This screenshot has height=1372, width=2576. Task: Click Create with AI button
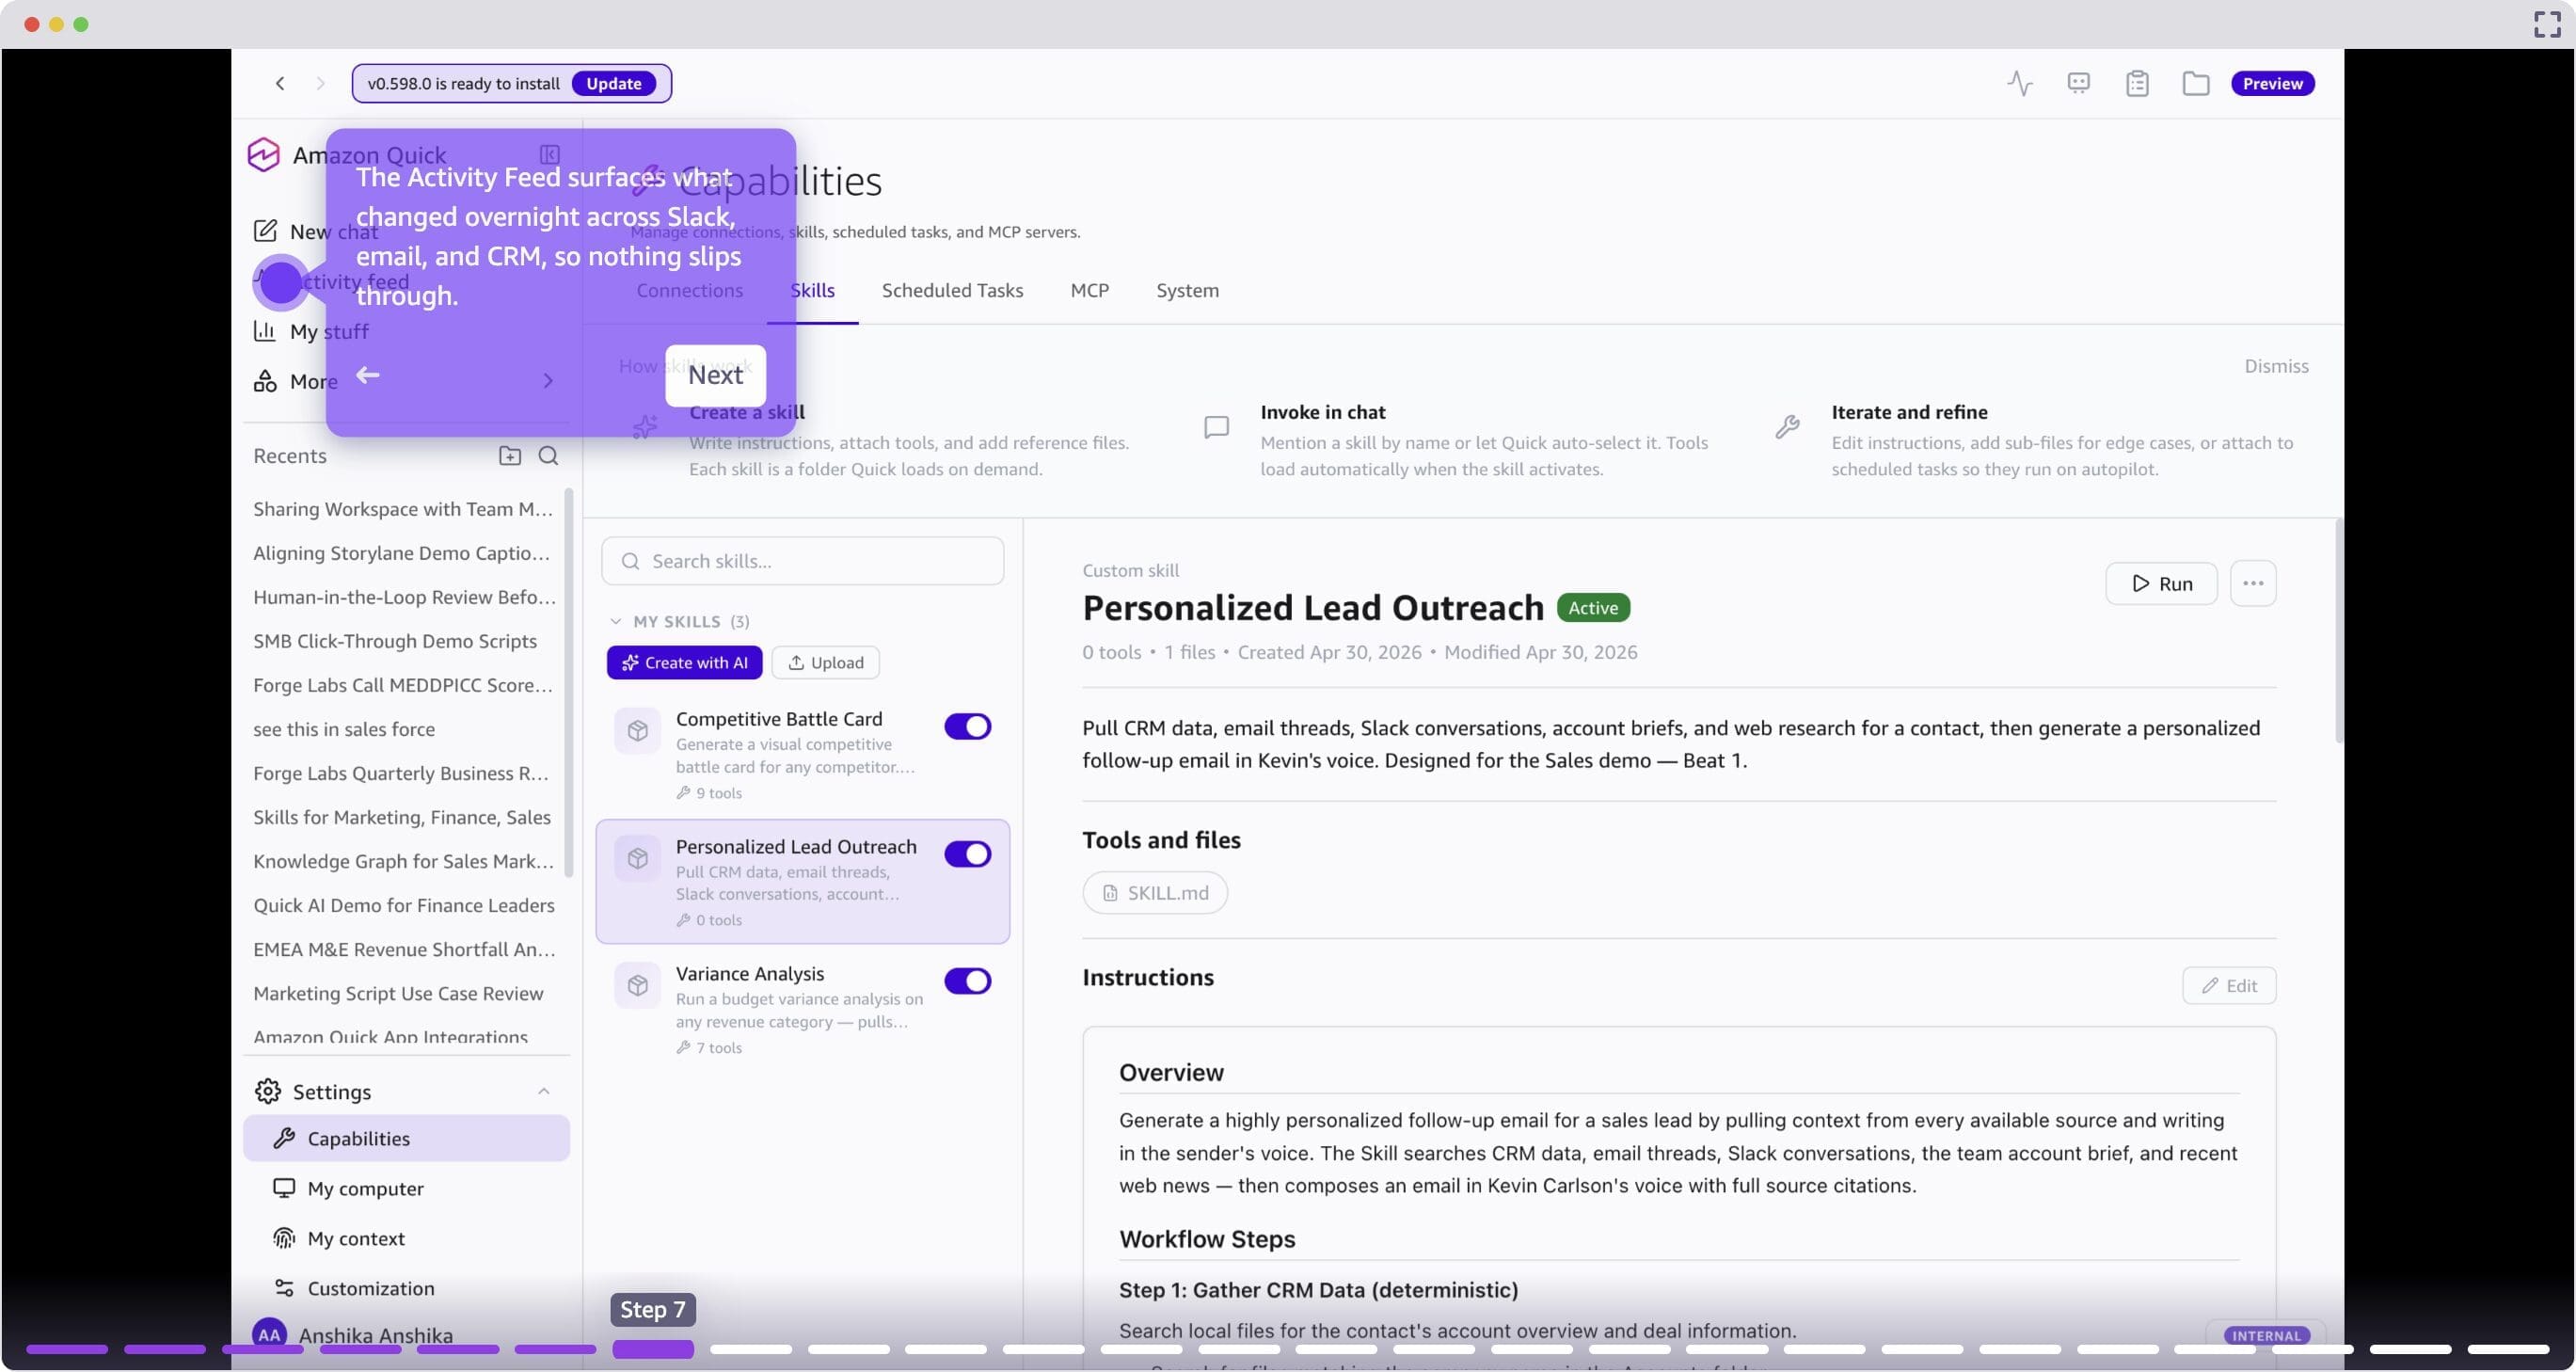[684, 662]
